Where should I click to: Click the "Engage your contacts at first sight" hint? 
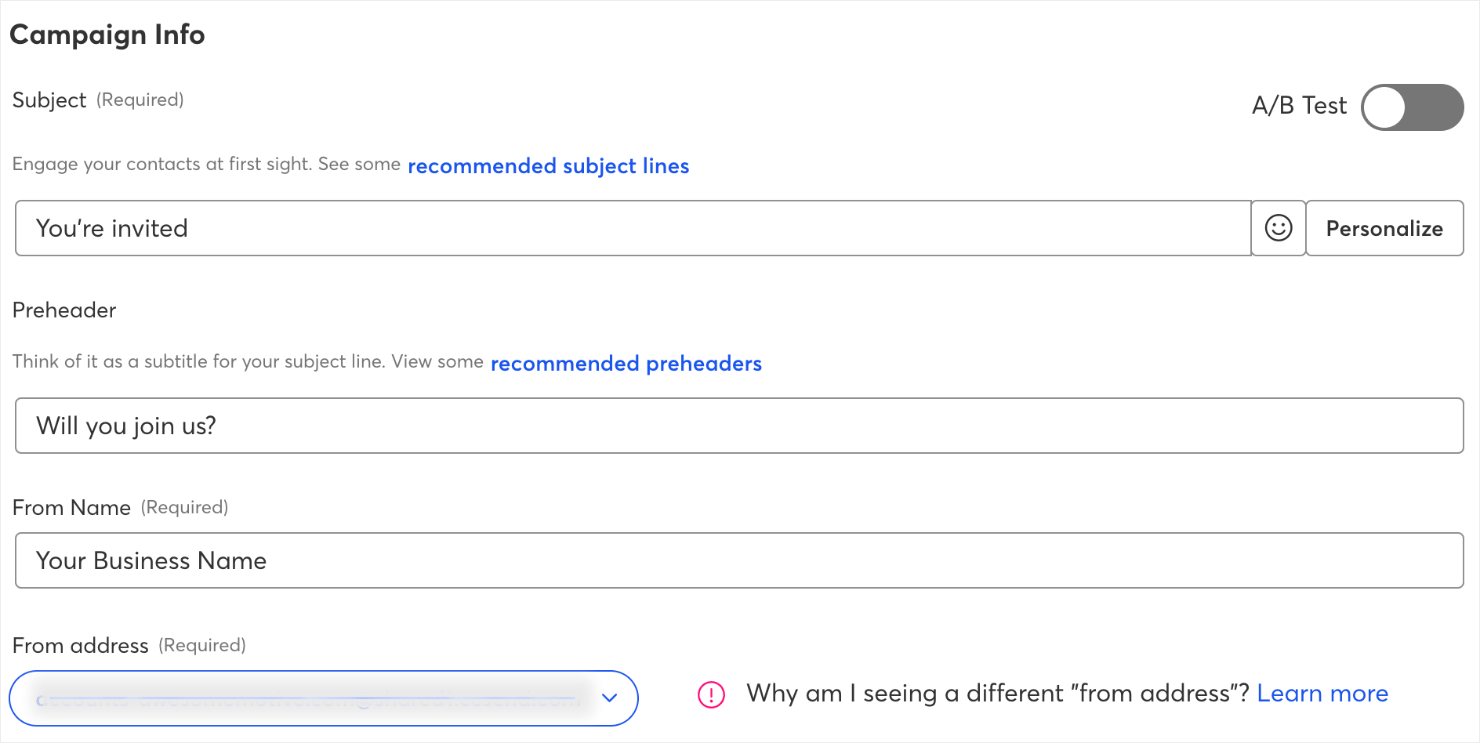(206, 165)
